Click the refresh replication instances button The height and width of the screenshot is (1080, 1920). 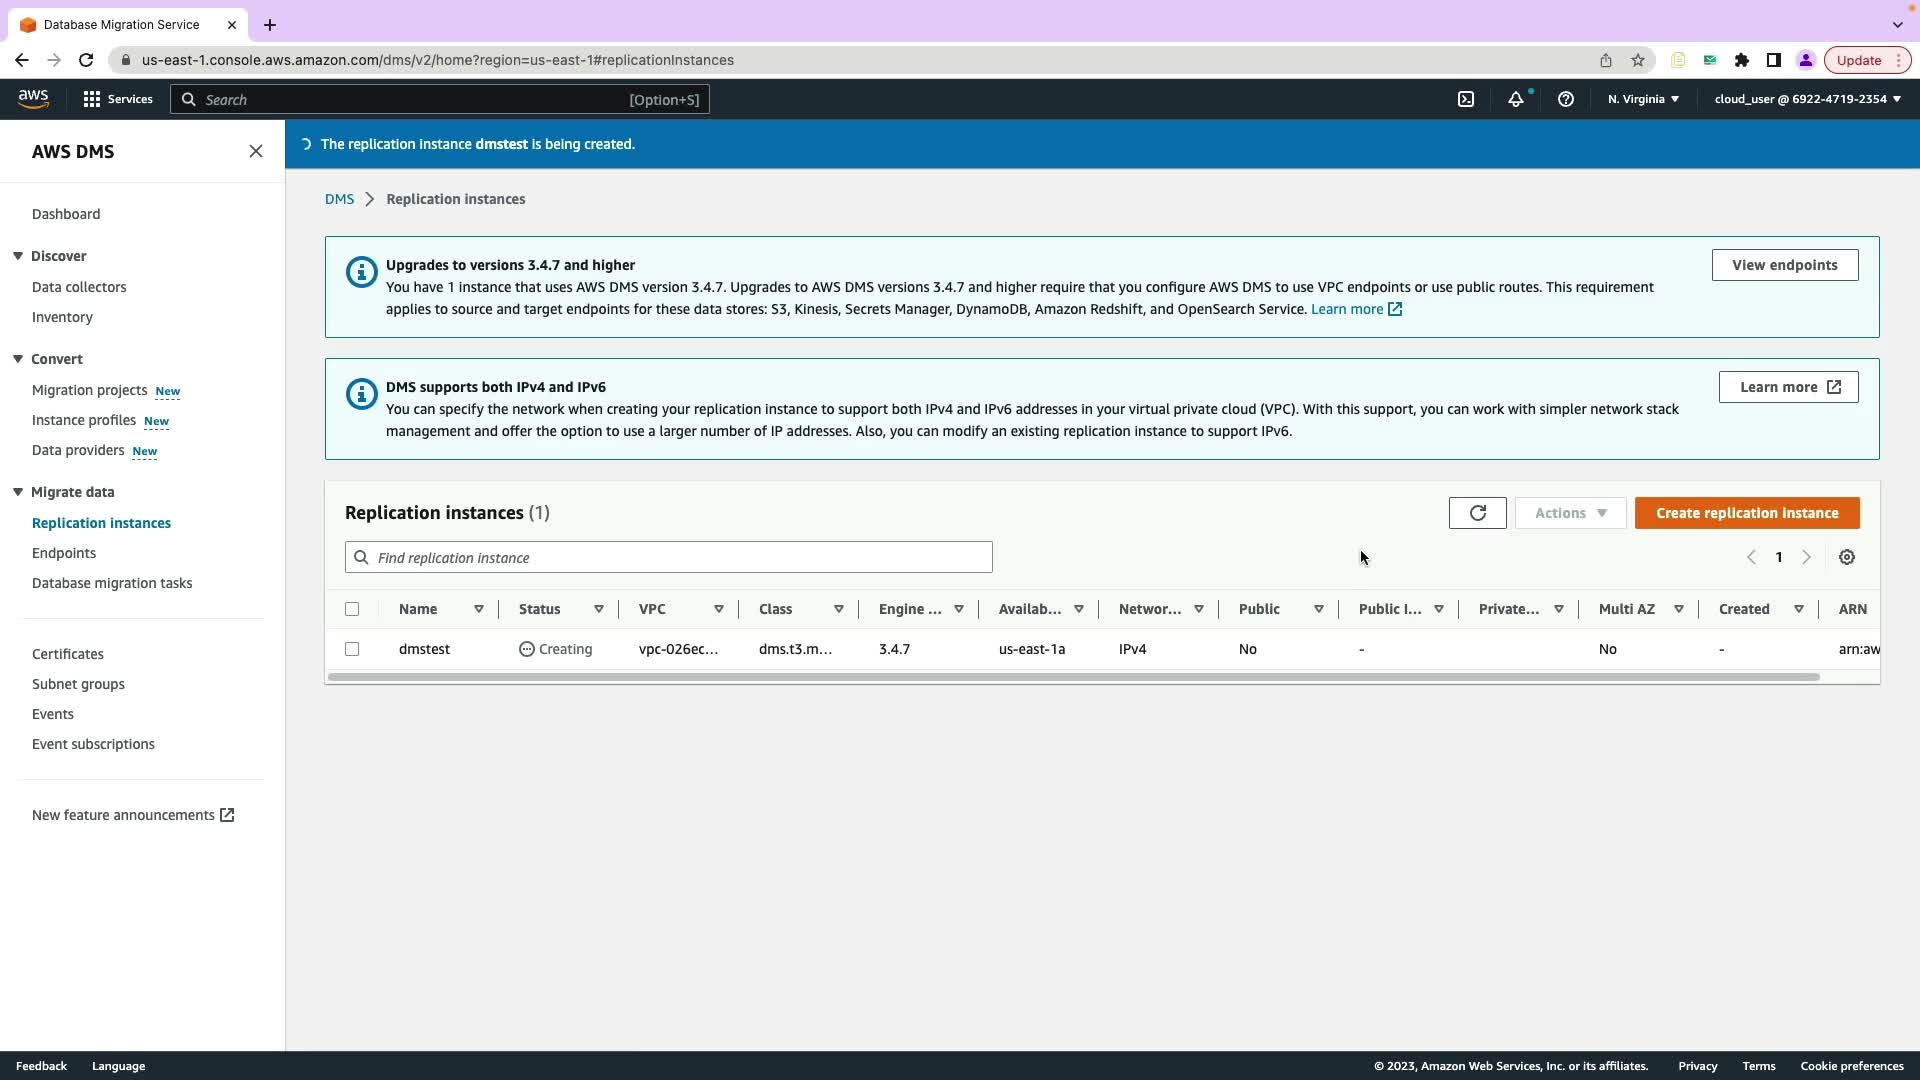[x=1477, y=513]
